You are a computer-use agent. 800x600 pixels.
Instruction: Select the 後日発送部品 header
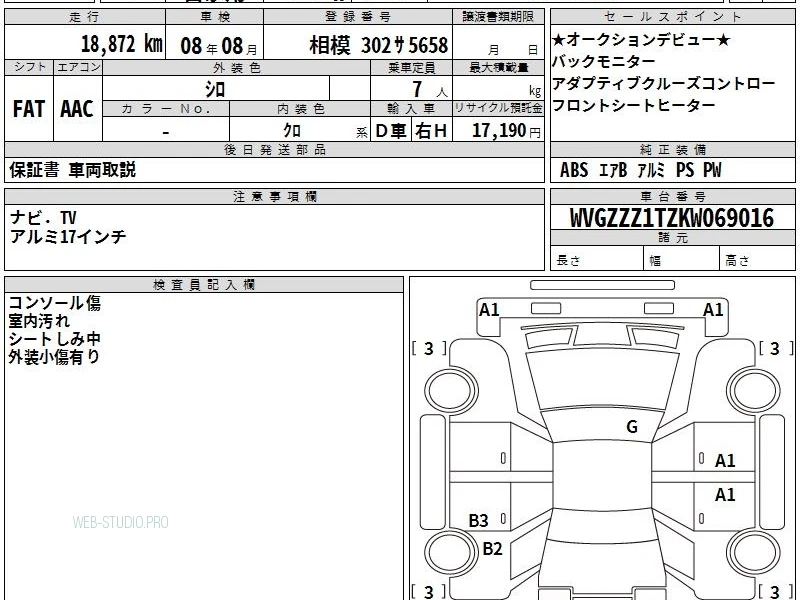[274, 149]
